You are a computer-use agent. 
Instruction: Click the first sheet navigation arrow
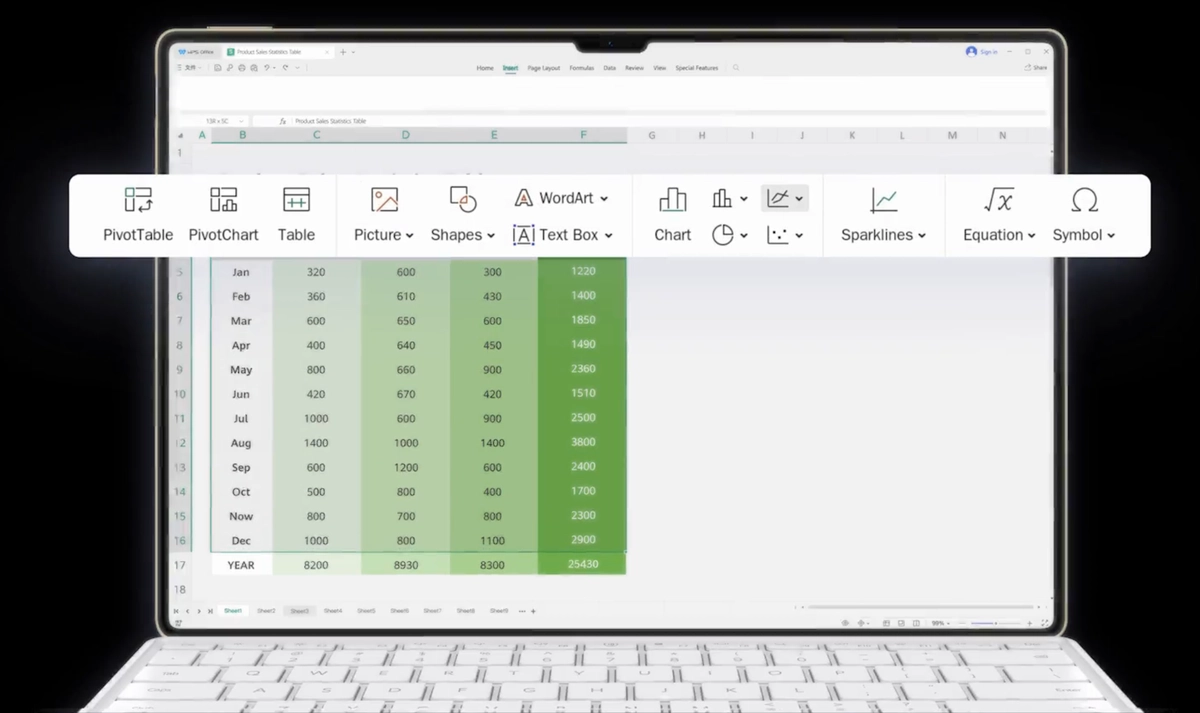click(x=176, y=611)
